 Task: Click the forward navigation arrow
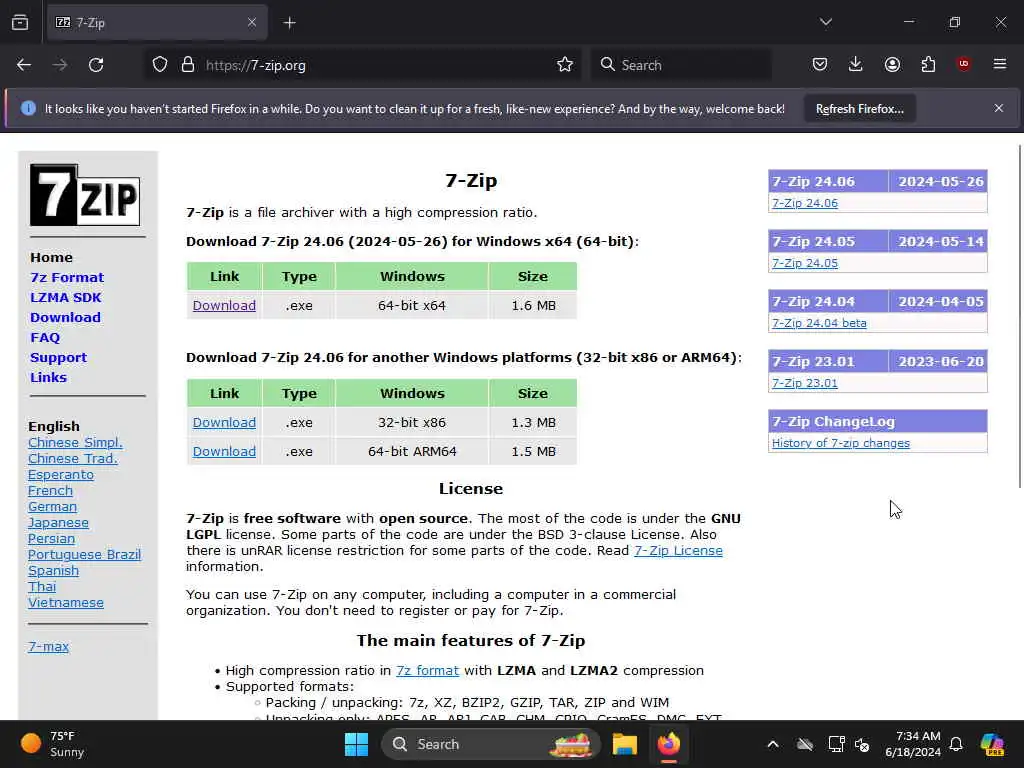point(59,65)
